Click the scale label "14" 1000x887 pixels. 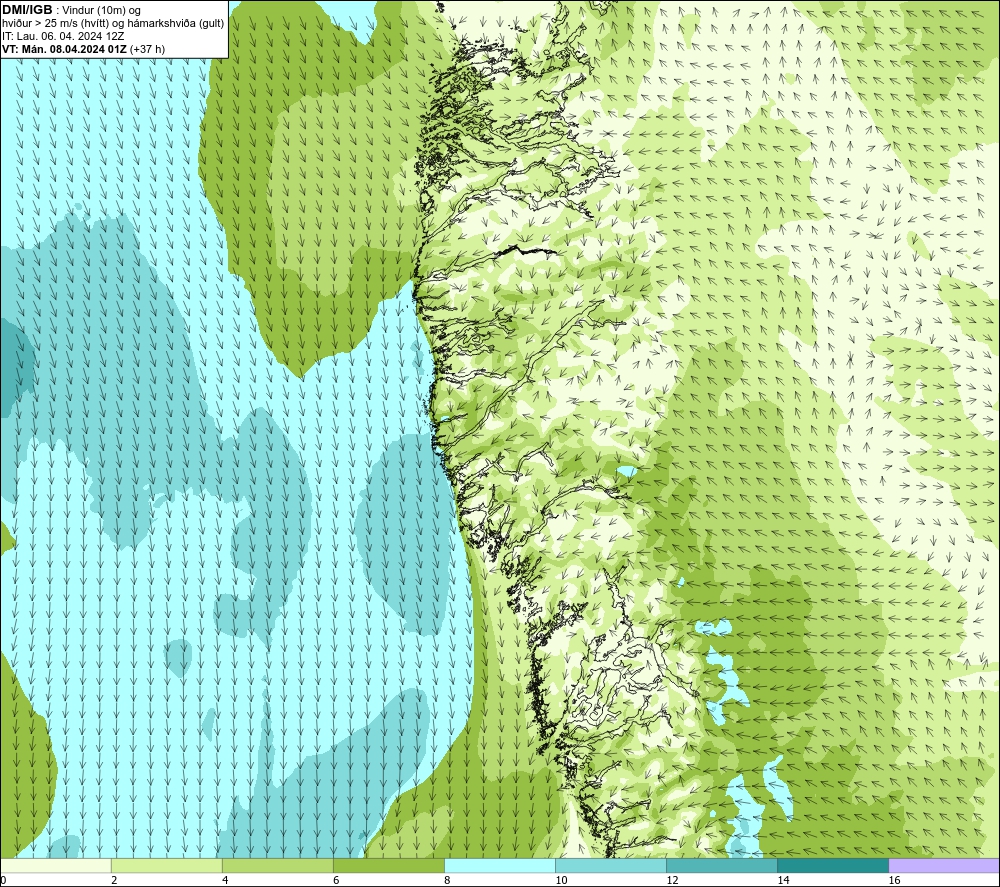783,881
